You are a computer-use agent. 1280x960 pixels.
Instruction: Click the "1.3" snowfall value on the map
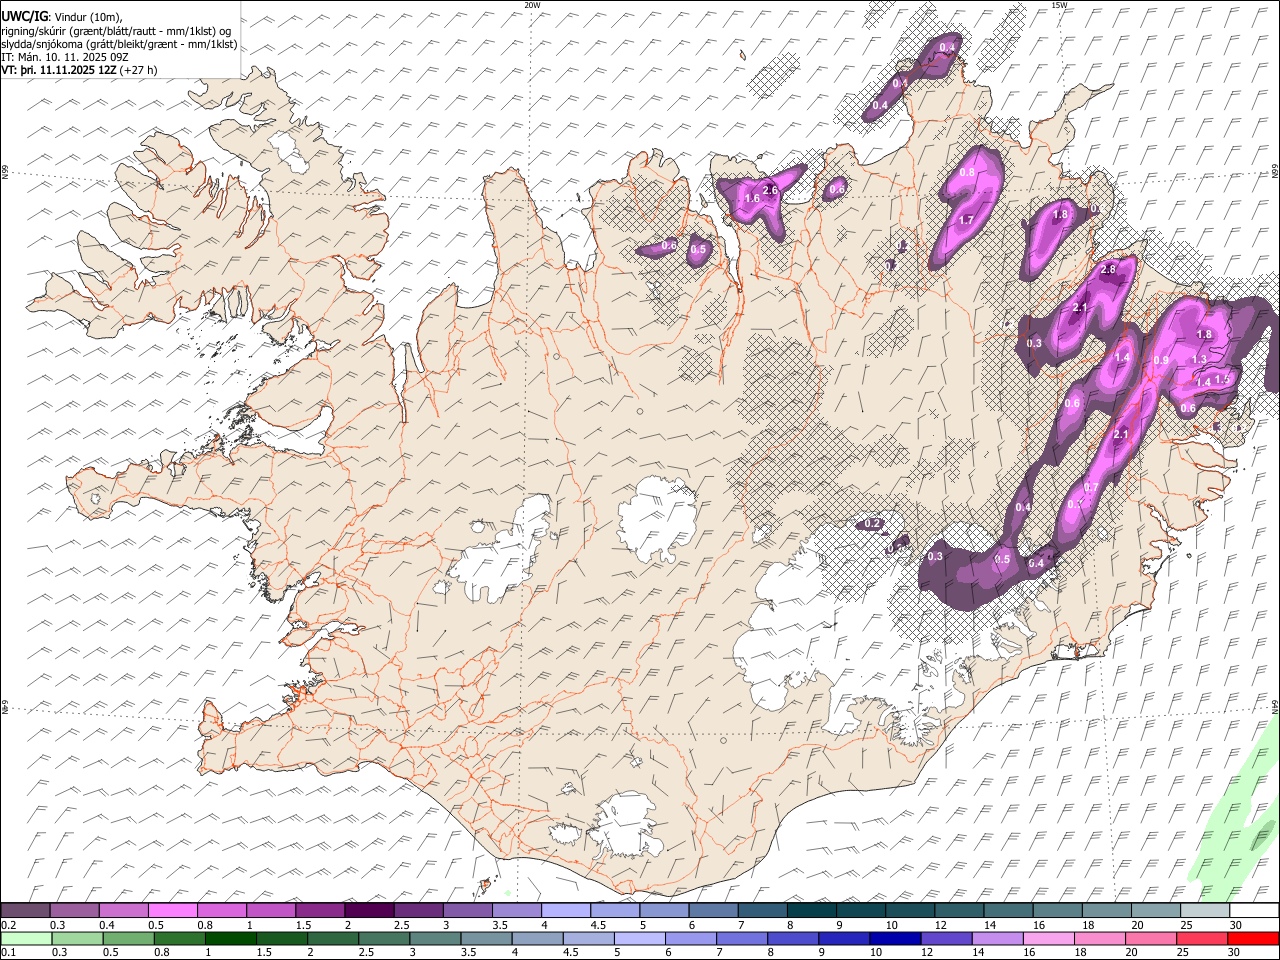(1200, 360)
